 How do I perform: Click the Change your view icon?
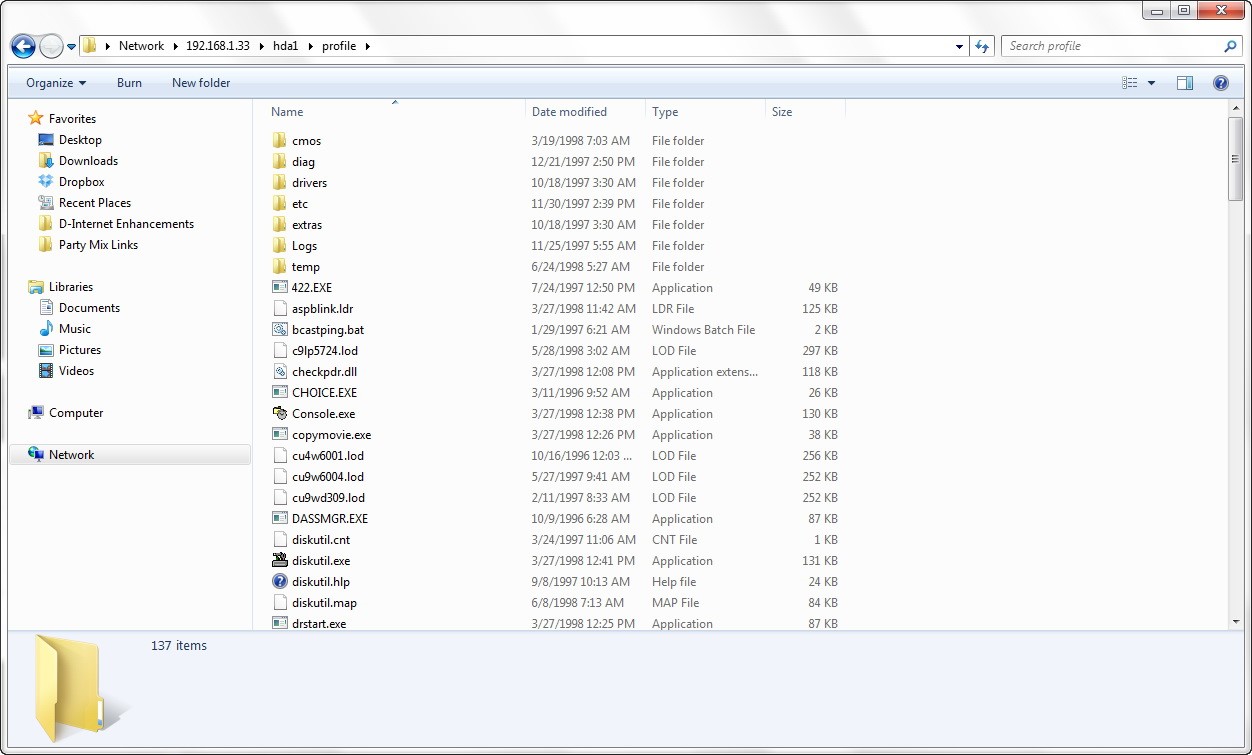[x=1130, y=83]
